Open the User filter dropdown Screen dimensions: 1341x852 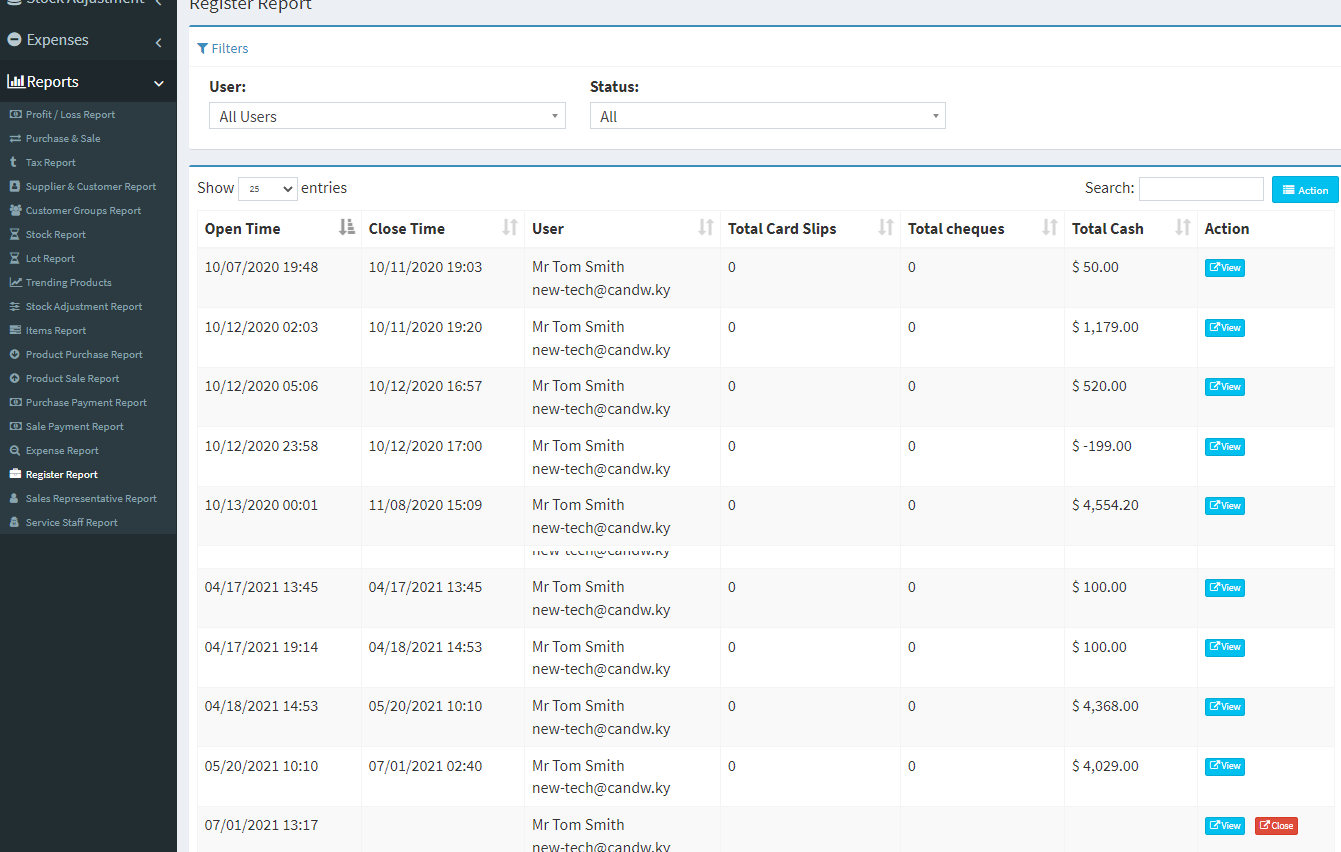tap(387, 116)
